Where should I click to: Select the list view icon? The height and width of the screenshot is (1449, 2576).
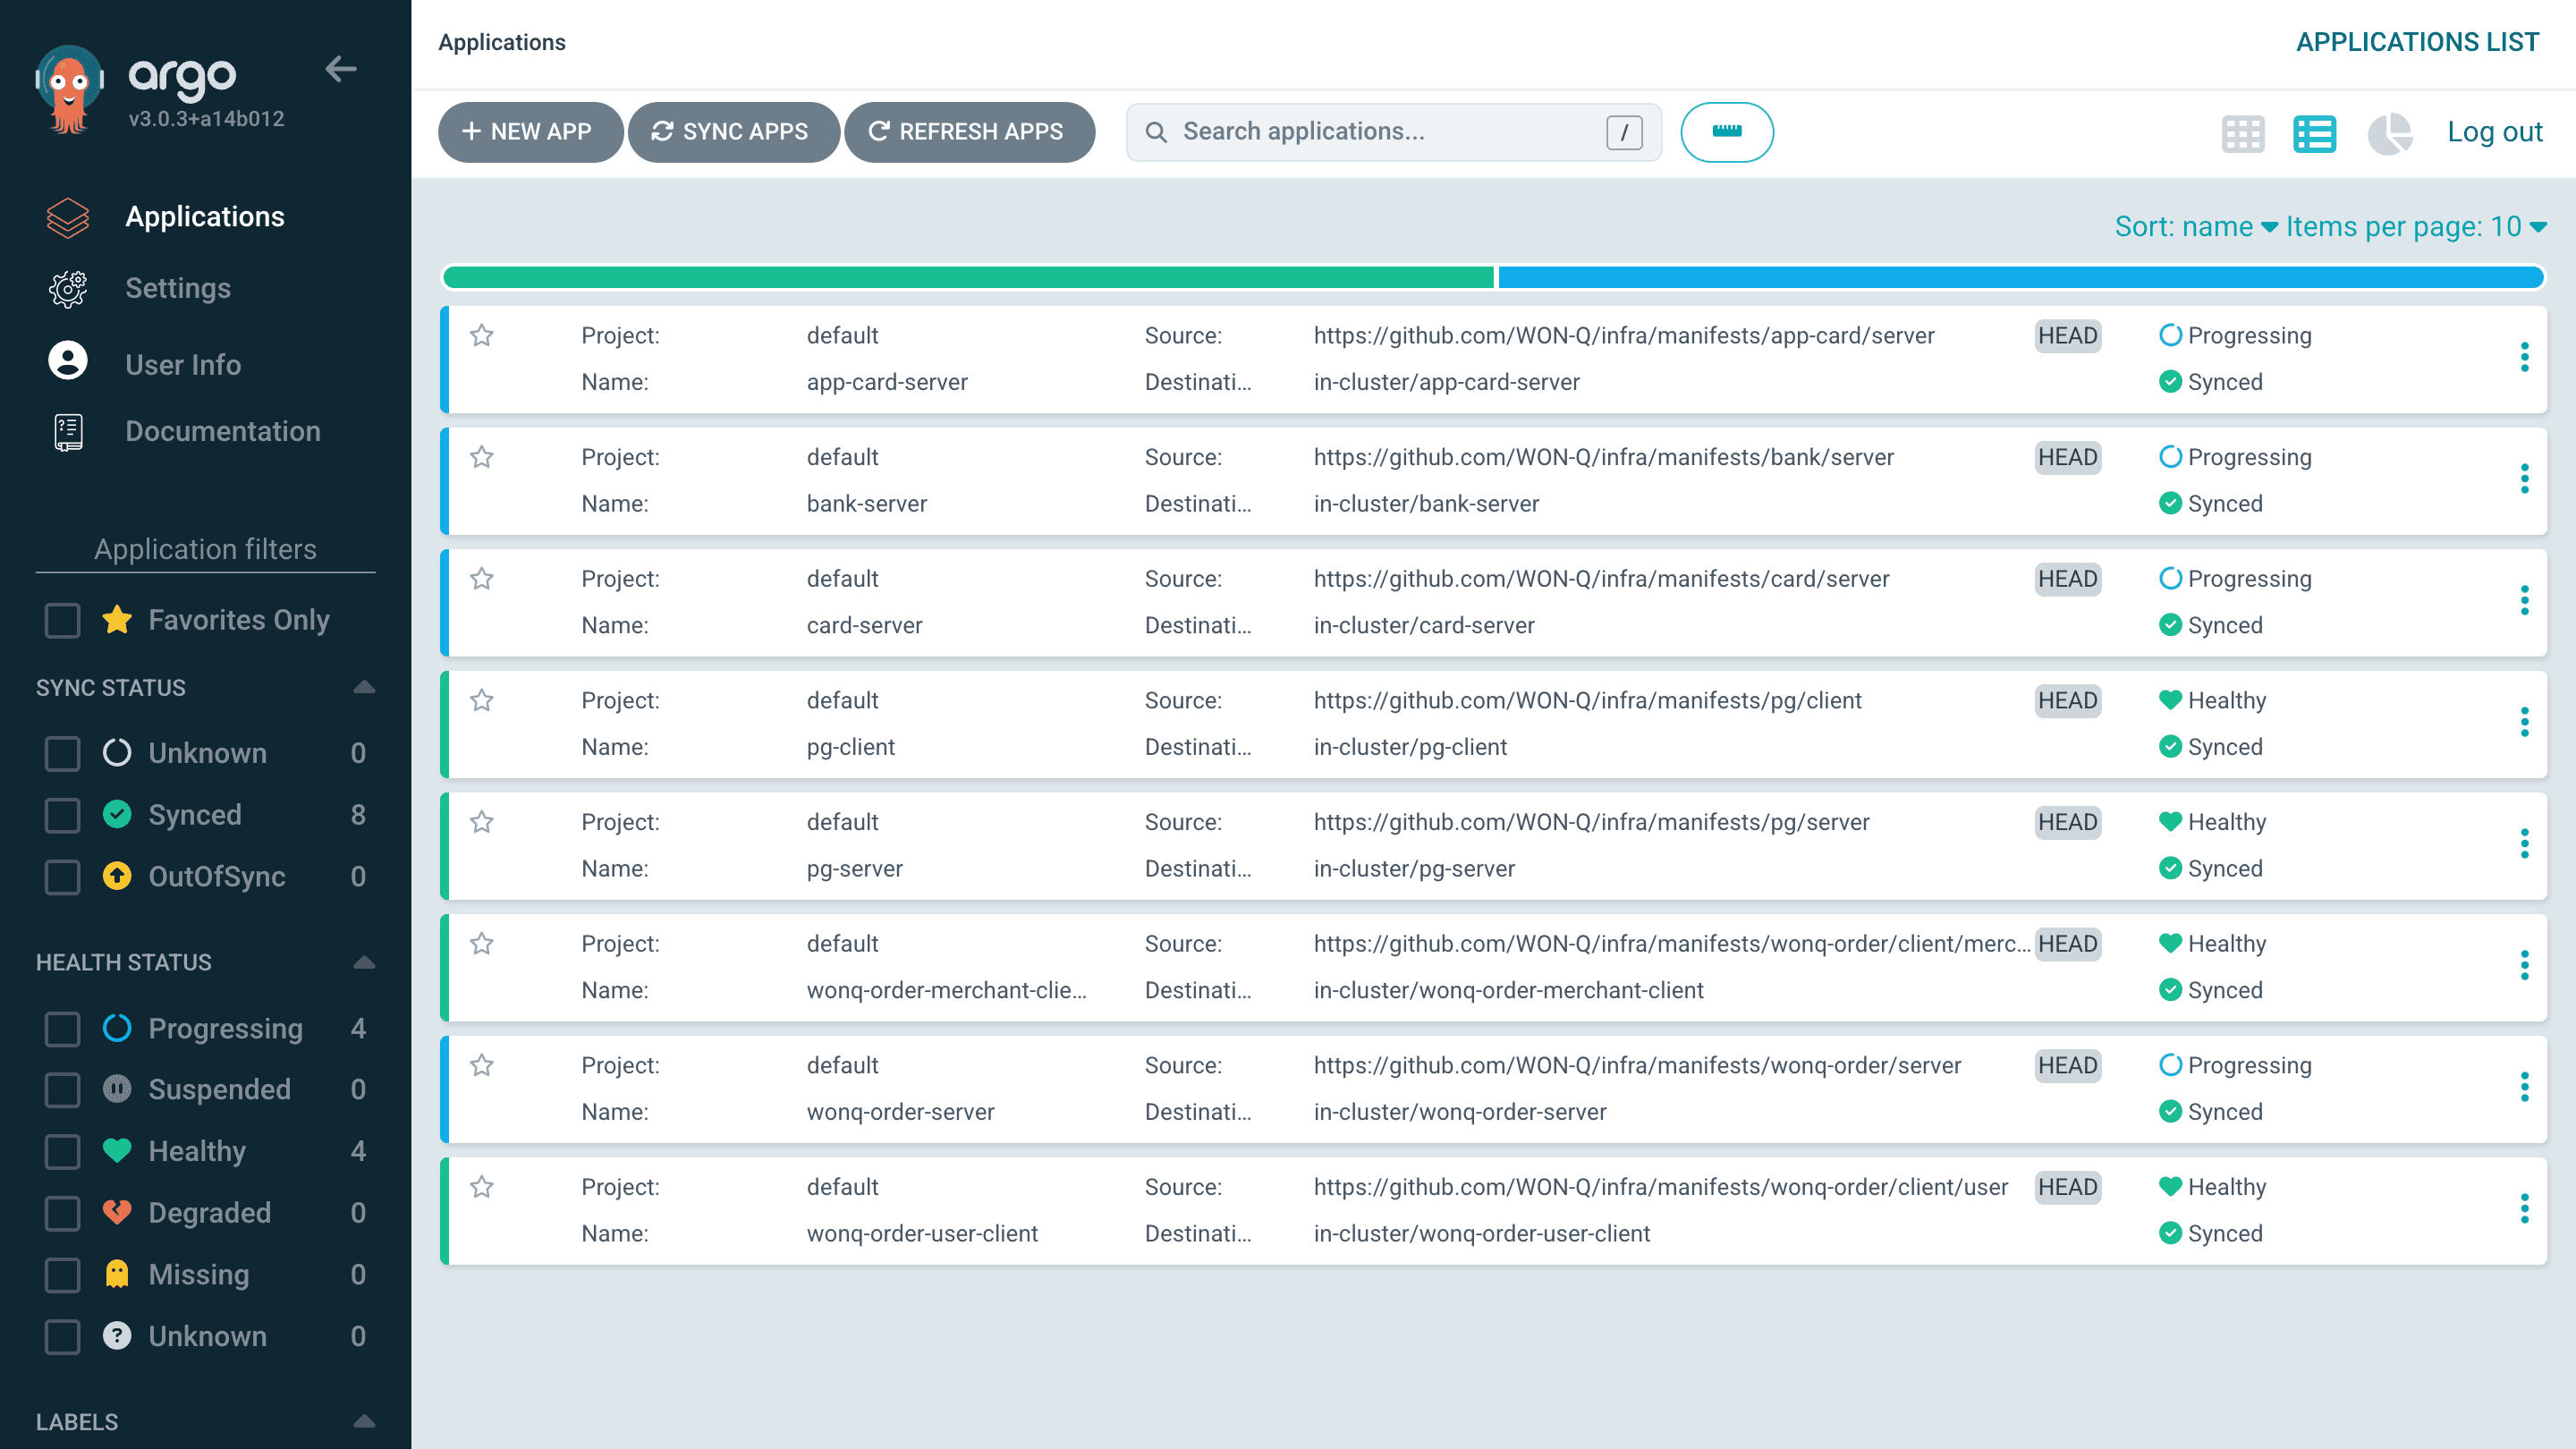[x=2314, y=133]
